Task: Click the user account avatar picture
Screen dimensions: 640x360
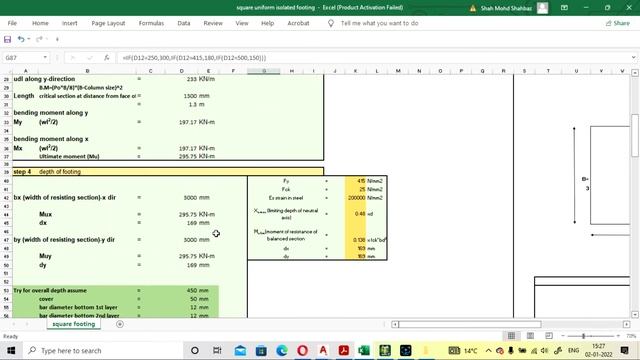Action: click(x=542, y=8)
